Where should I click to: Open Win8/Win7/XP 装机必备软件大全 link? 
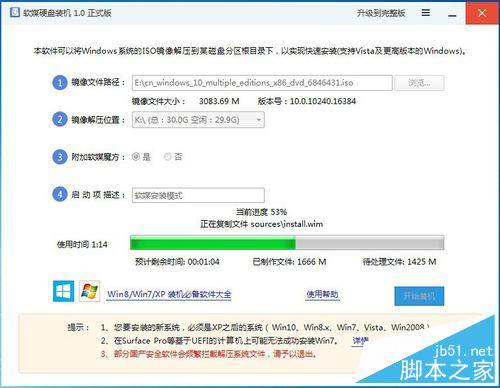pyautogui.click(x=169, y=294)
